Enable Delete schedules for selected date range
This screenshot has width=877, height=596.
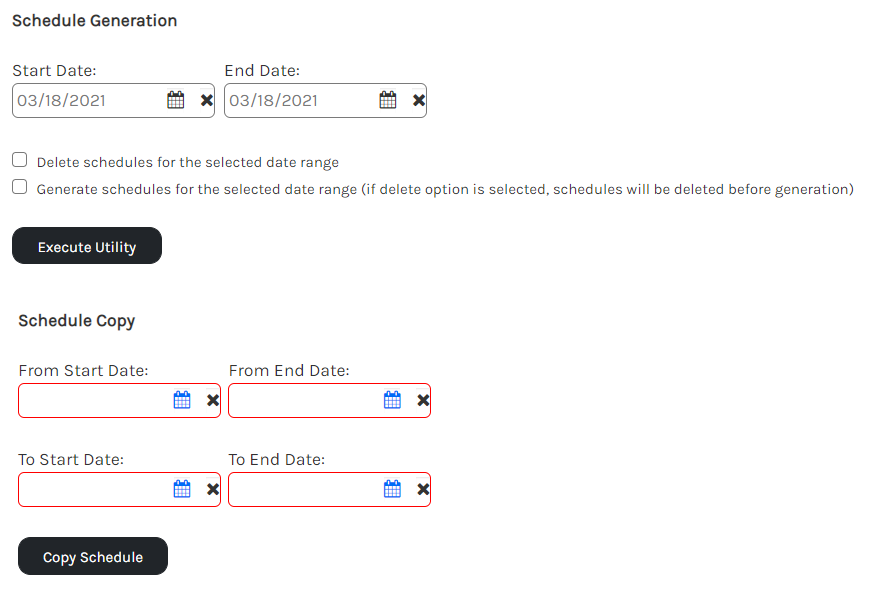click(x=20, y=160)
